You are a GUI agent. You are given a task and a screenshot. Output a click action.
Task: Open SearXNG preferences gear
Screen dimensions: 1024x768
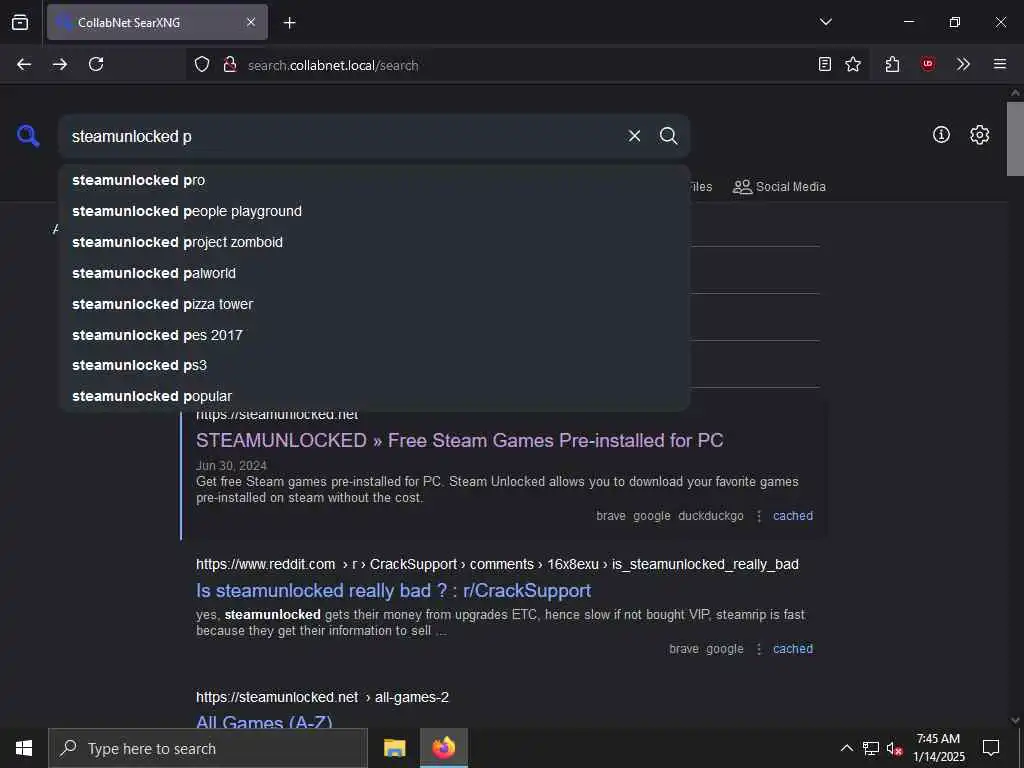[x=979, y=135]
